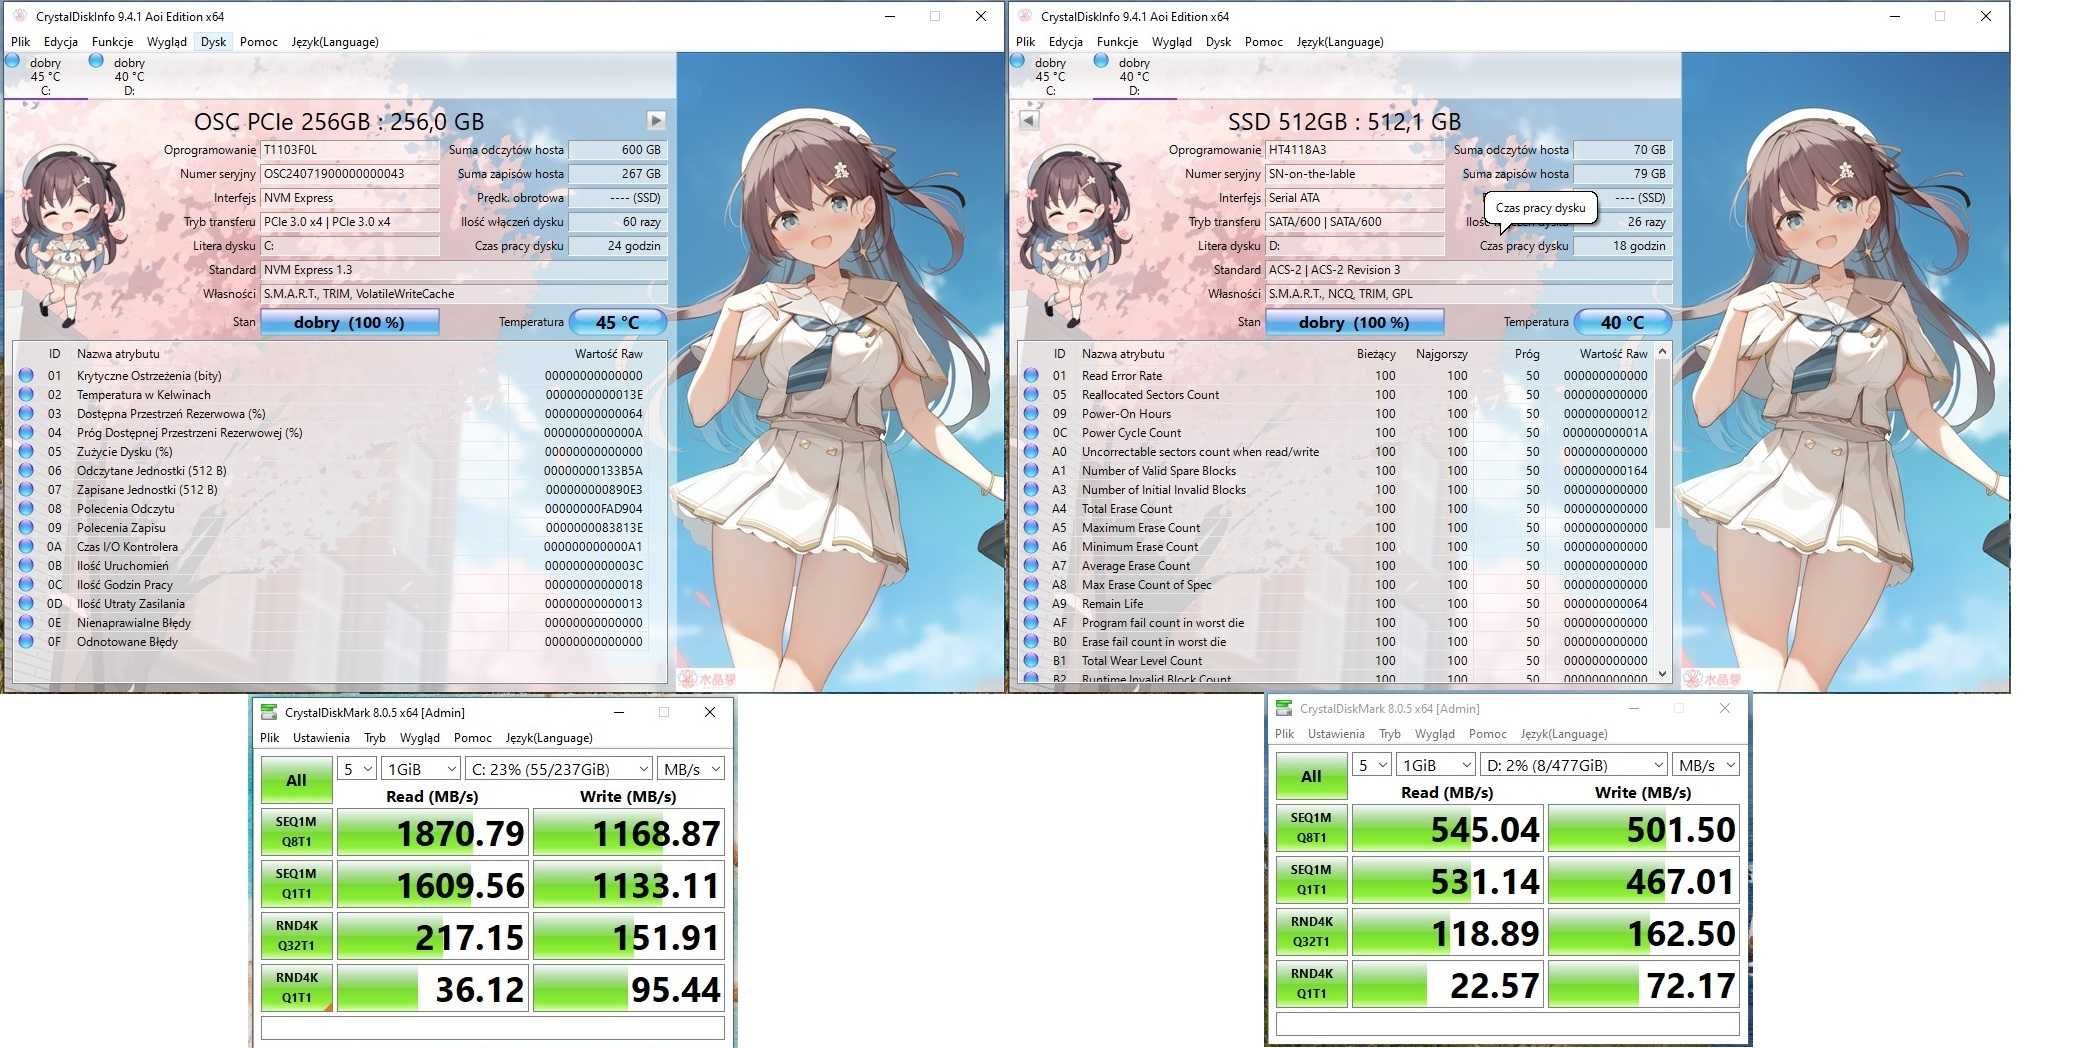Open test count dropdown in right CrystalDiskMark
This screenshot has height=1048, width=2074.
(x=1372, y=765)
